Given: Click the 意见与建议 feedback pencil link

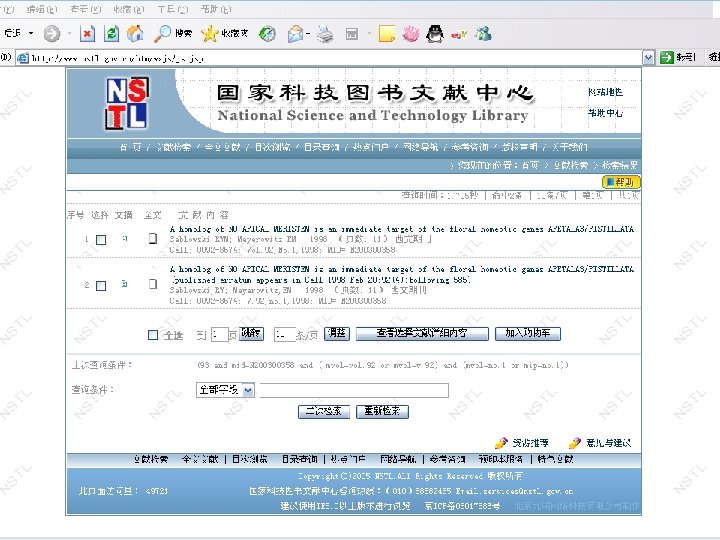Looking at the screenshot, I should (x=600, y=443).
